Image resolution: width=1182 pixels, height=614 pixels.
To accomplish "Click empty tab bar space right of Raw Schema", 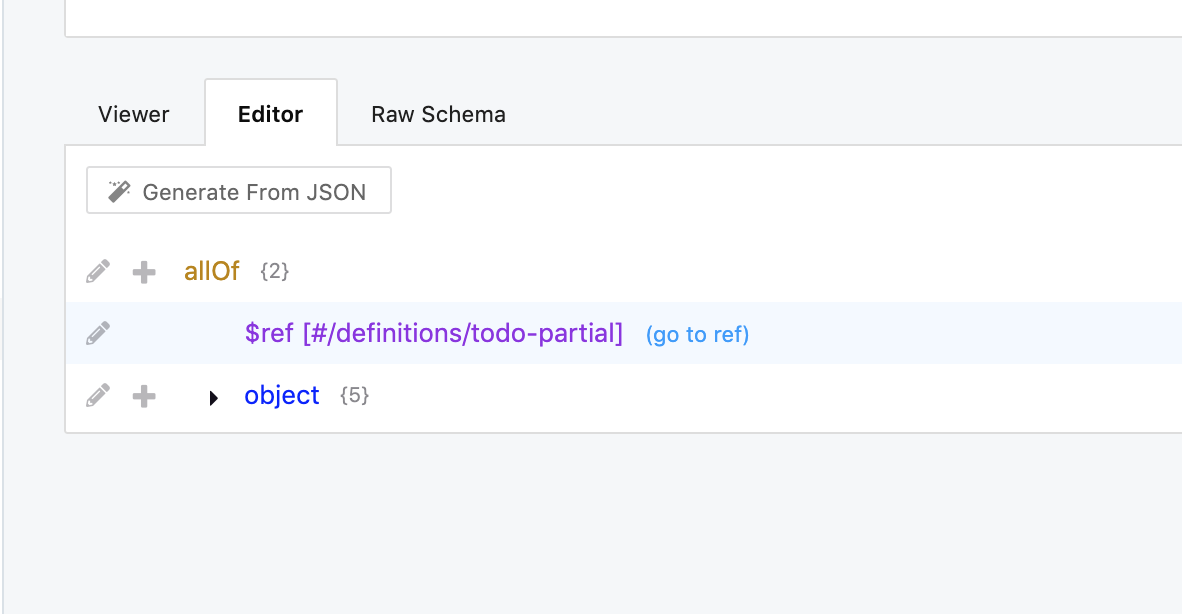I will click(x=850, y=112).
